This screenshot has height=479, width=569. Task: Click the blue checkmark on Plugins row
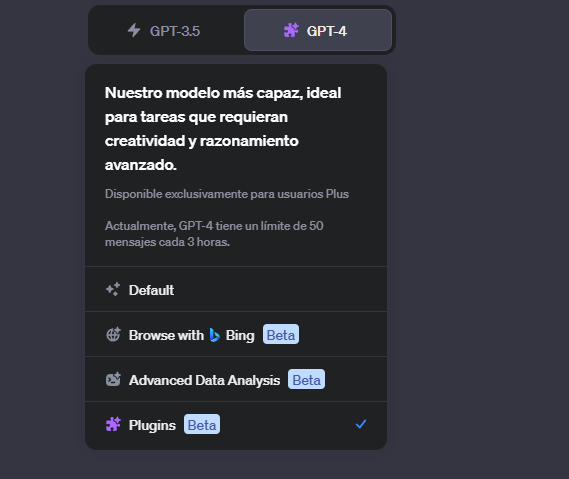click(x=361, y=424)
